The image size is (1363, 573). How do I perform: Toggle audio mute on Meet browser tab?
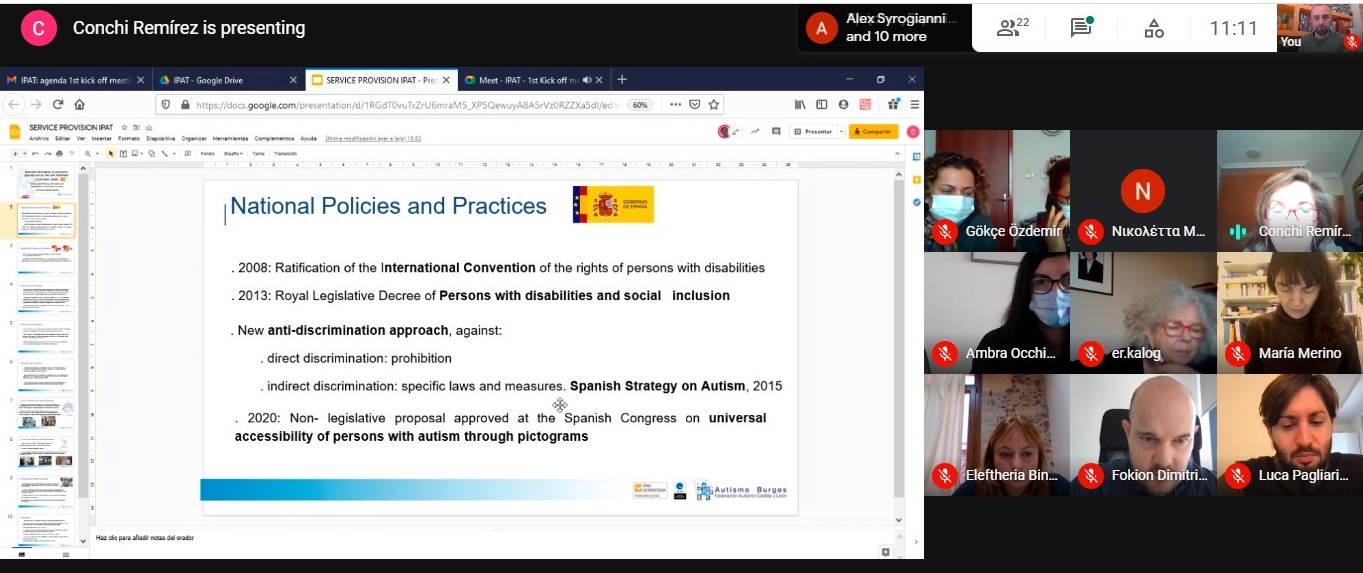[587, 80]
